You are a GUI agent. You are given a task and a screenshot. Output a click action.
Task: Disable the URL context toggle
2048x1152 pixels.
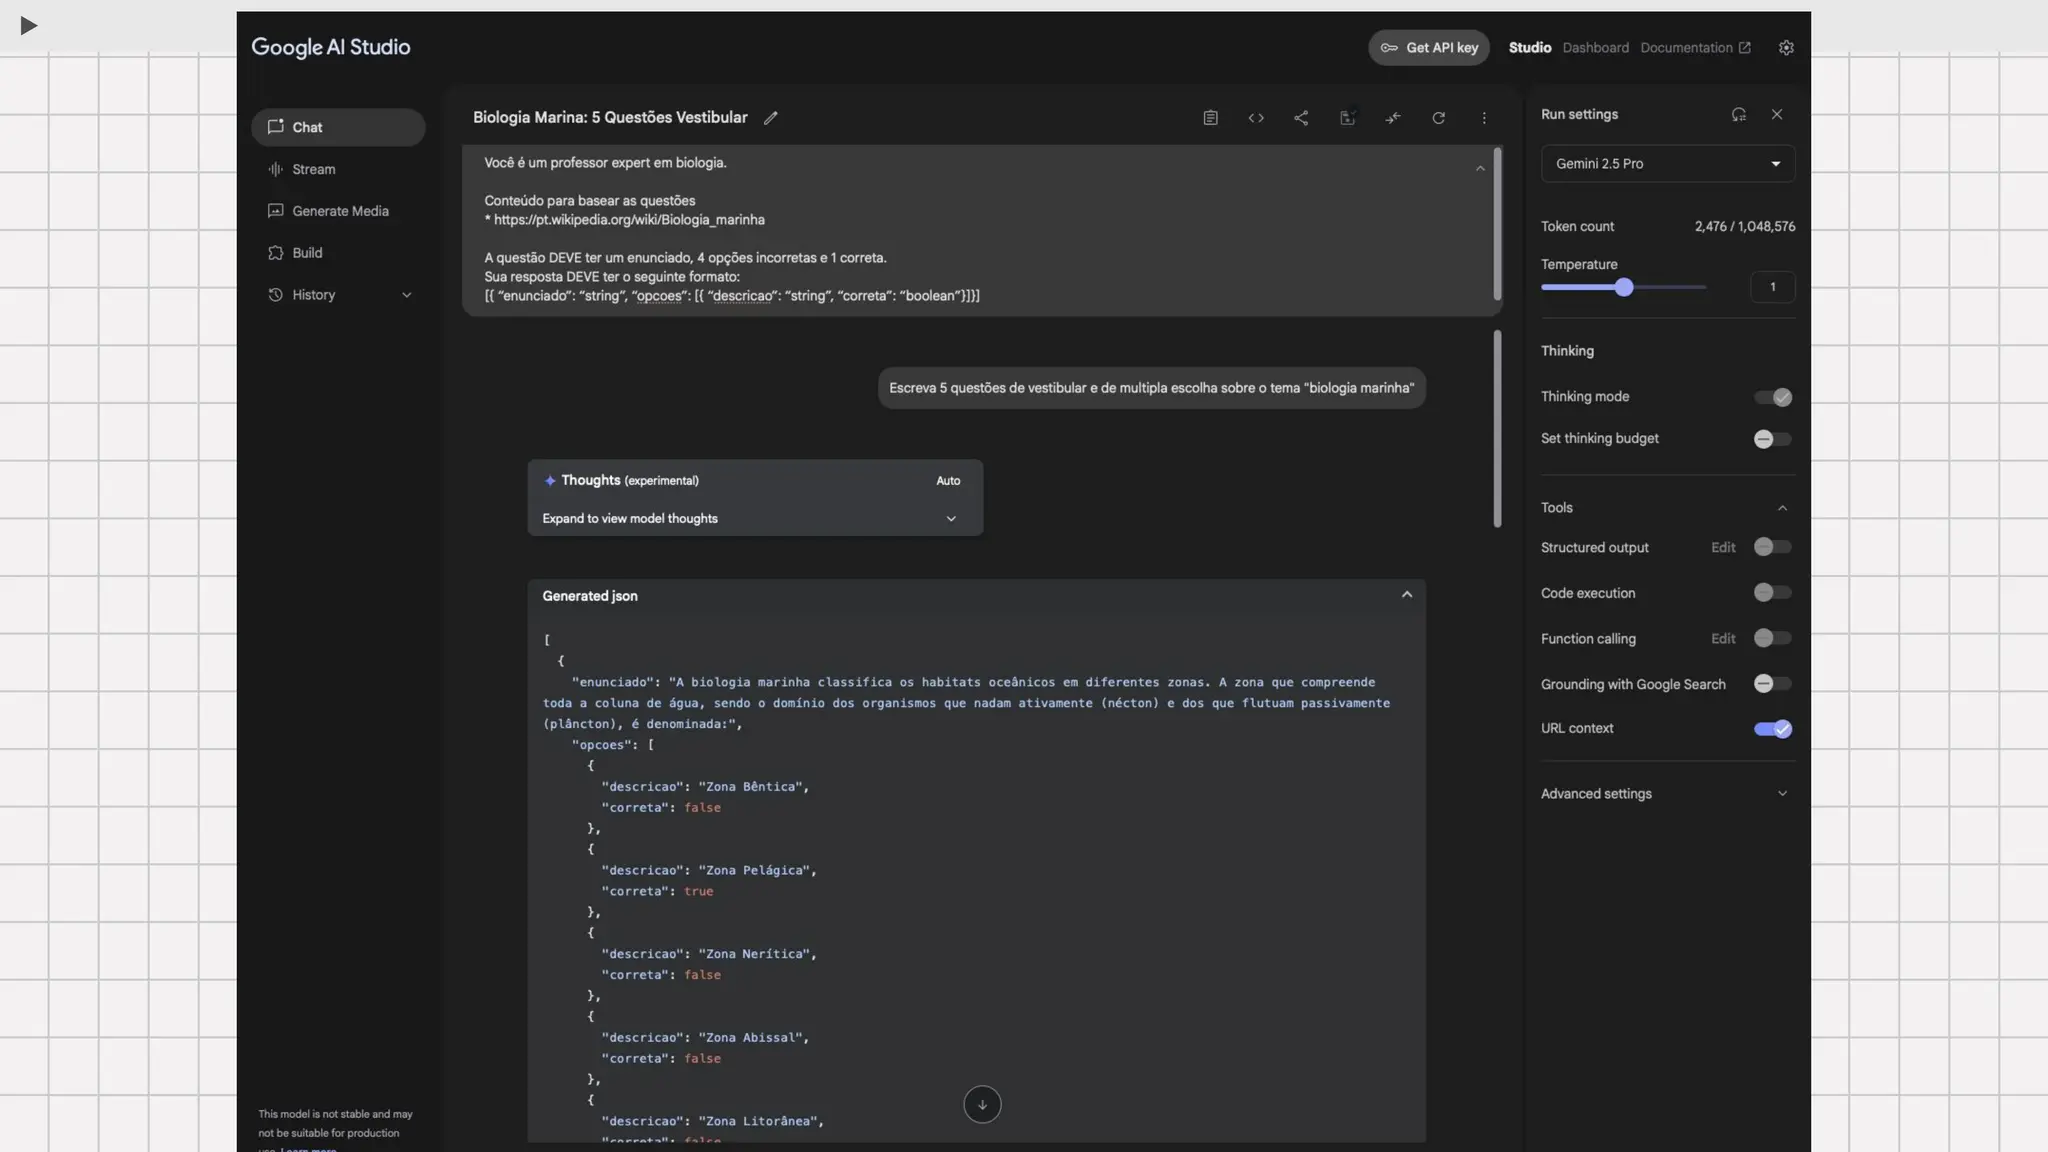point(1773,729)
